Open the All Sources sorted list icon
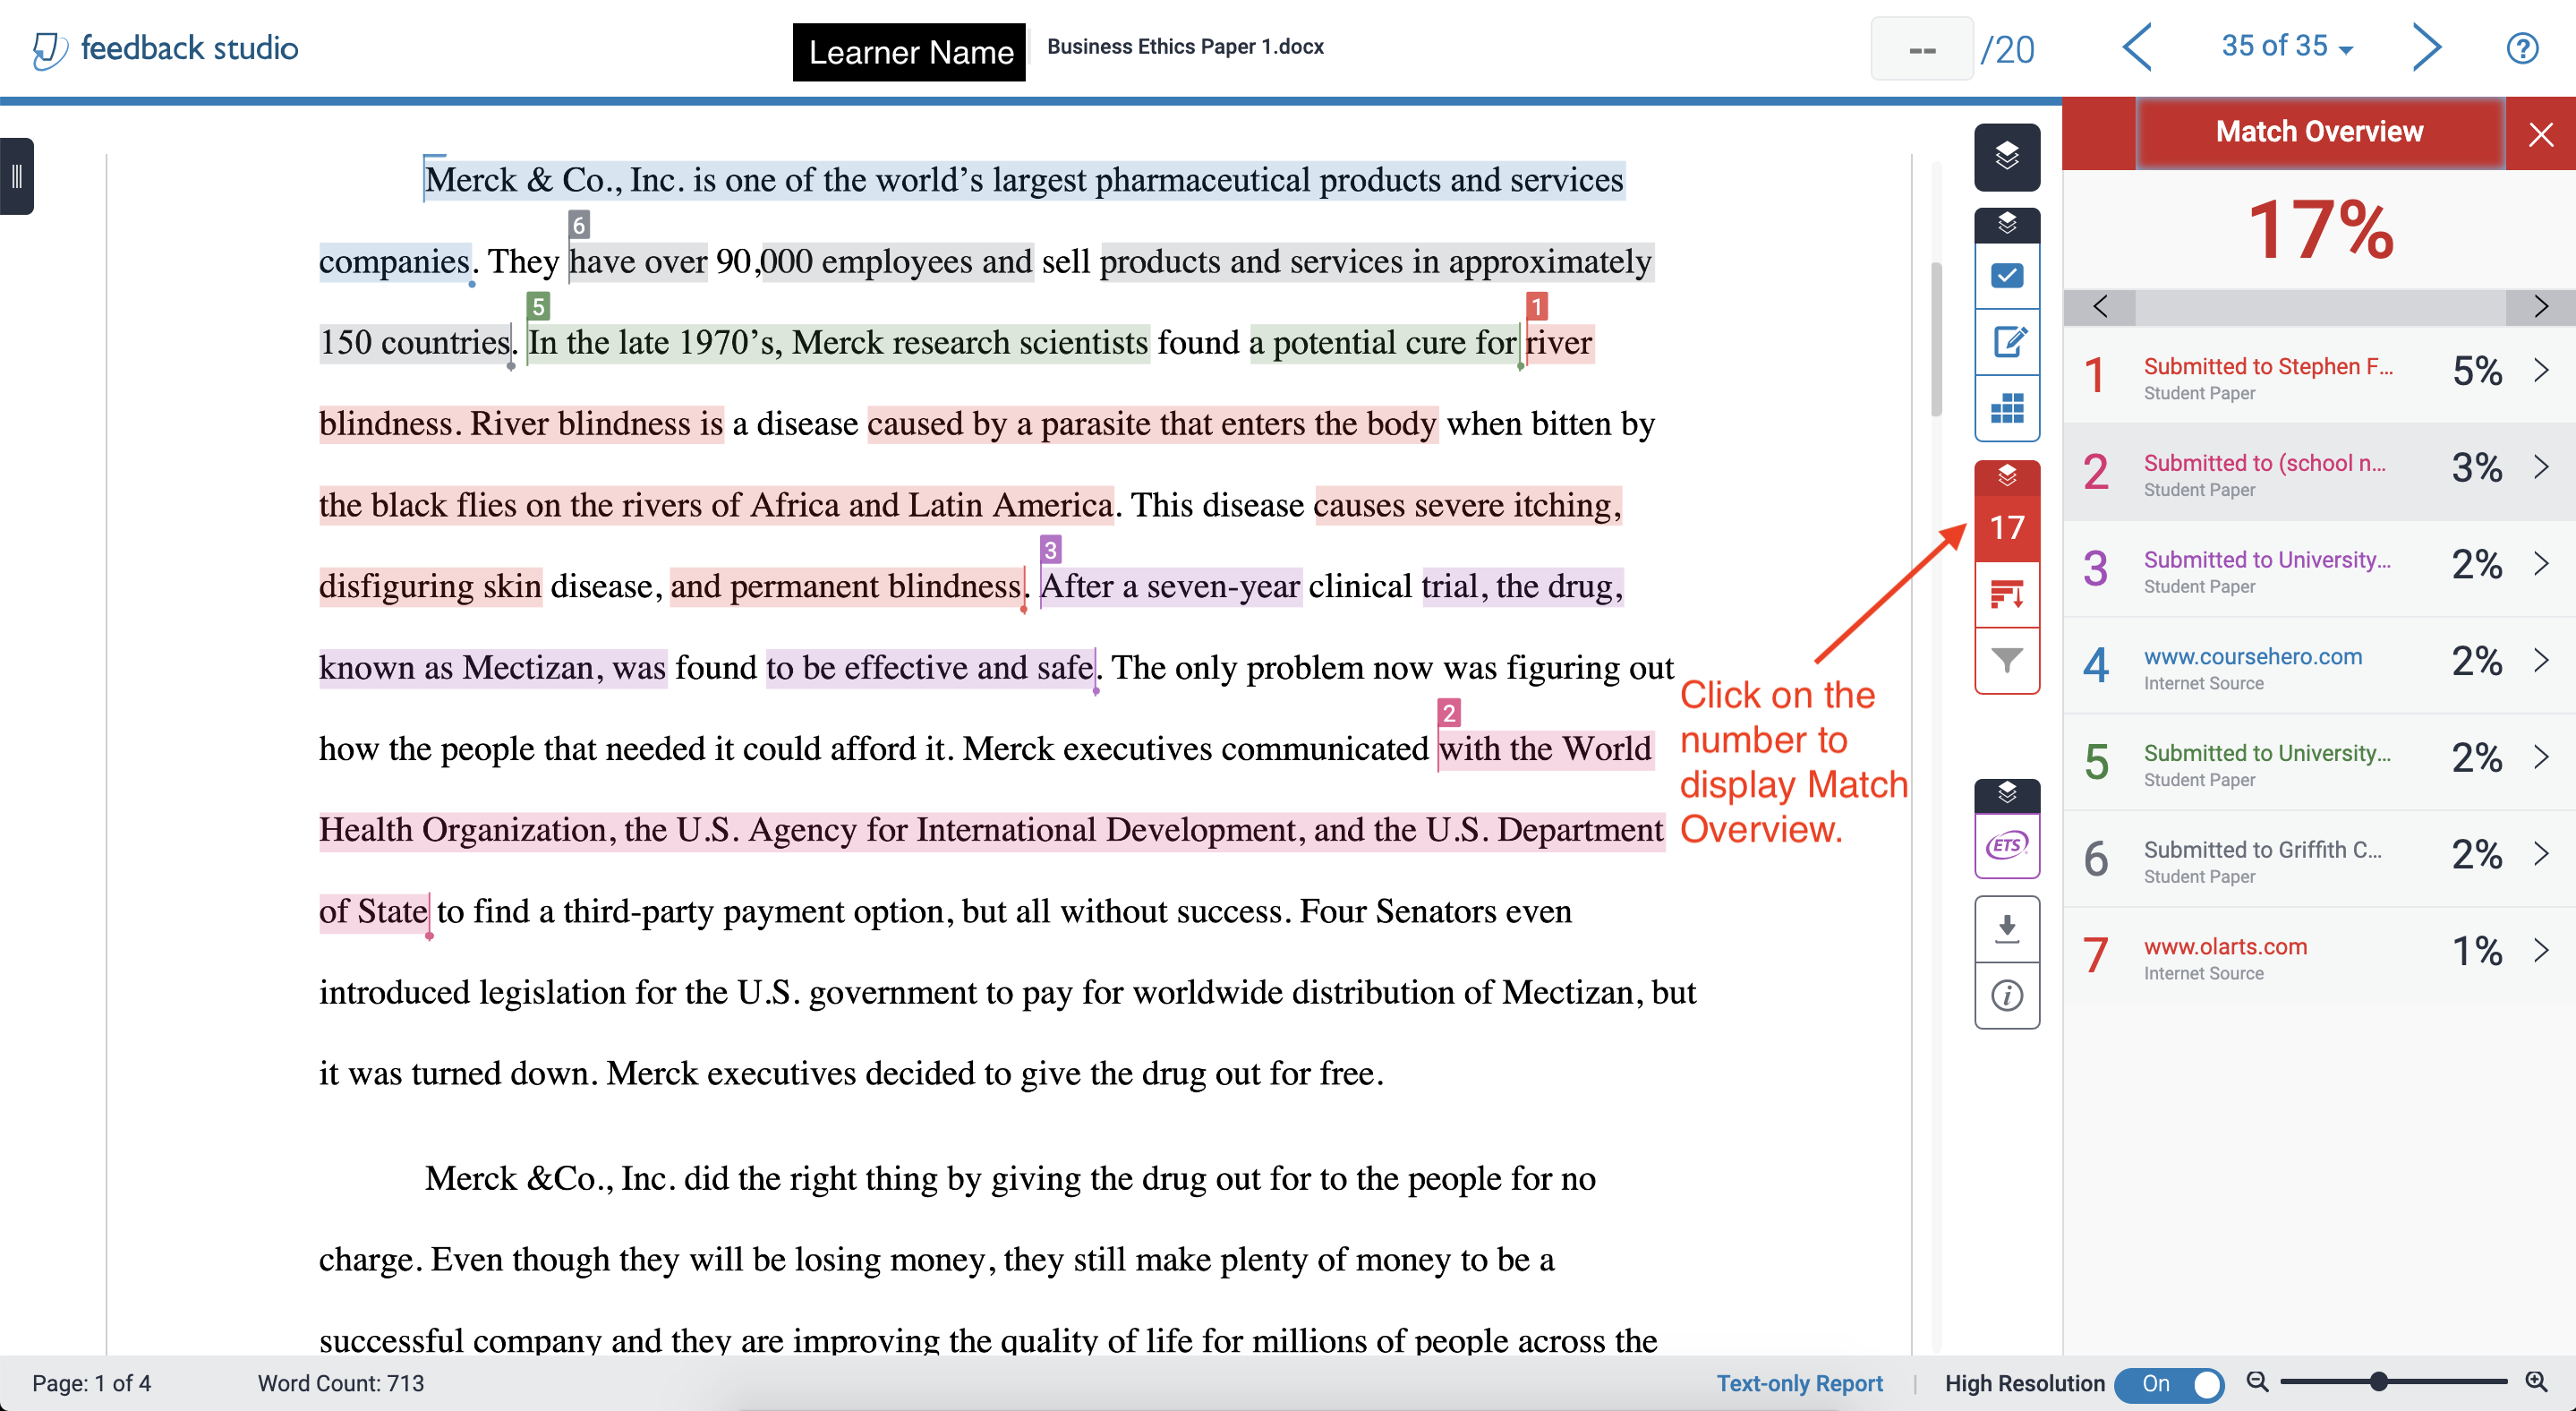 click(x=2006, y=594)
